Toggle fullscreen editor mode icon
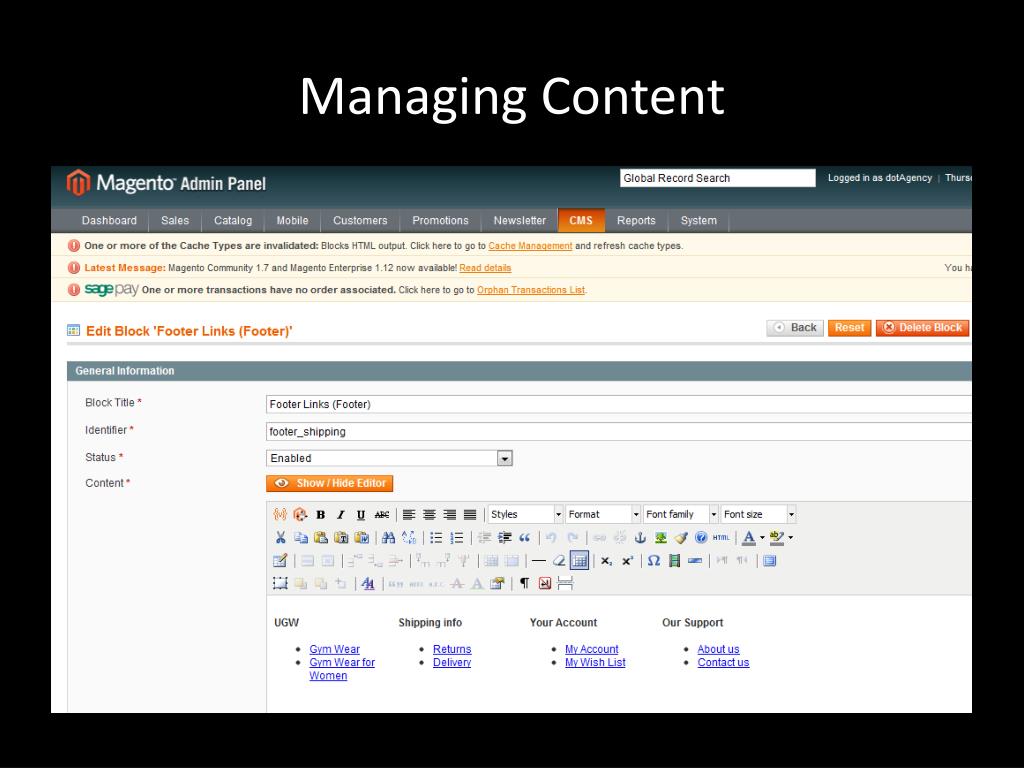The width and height of the screenshot is (1024, 768). click(x=770, y=560)
